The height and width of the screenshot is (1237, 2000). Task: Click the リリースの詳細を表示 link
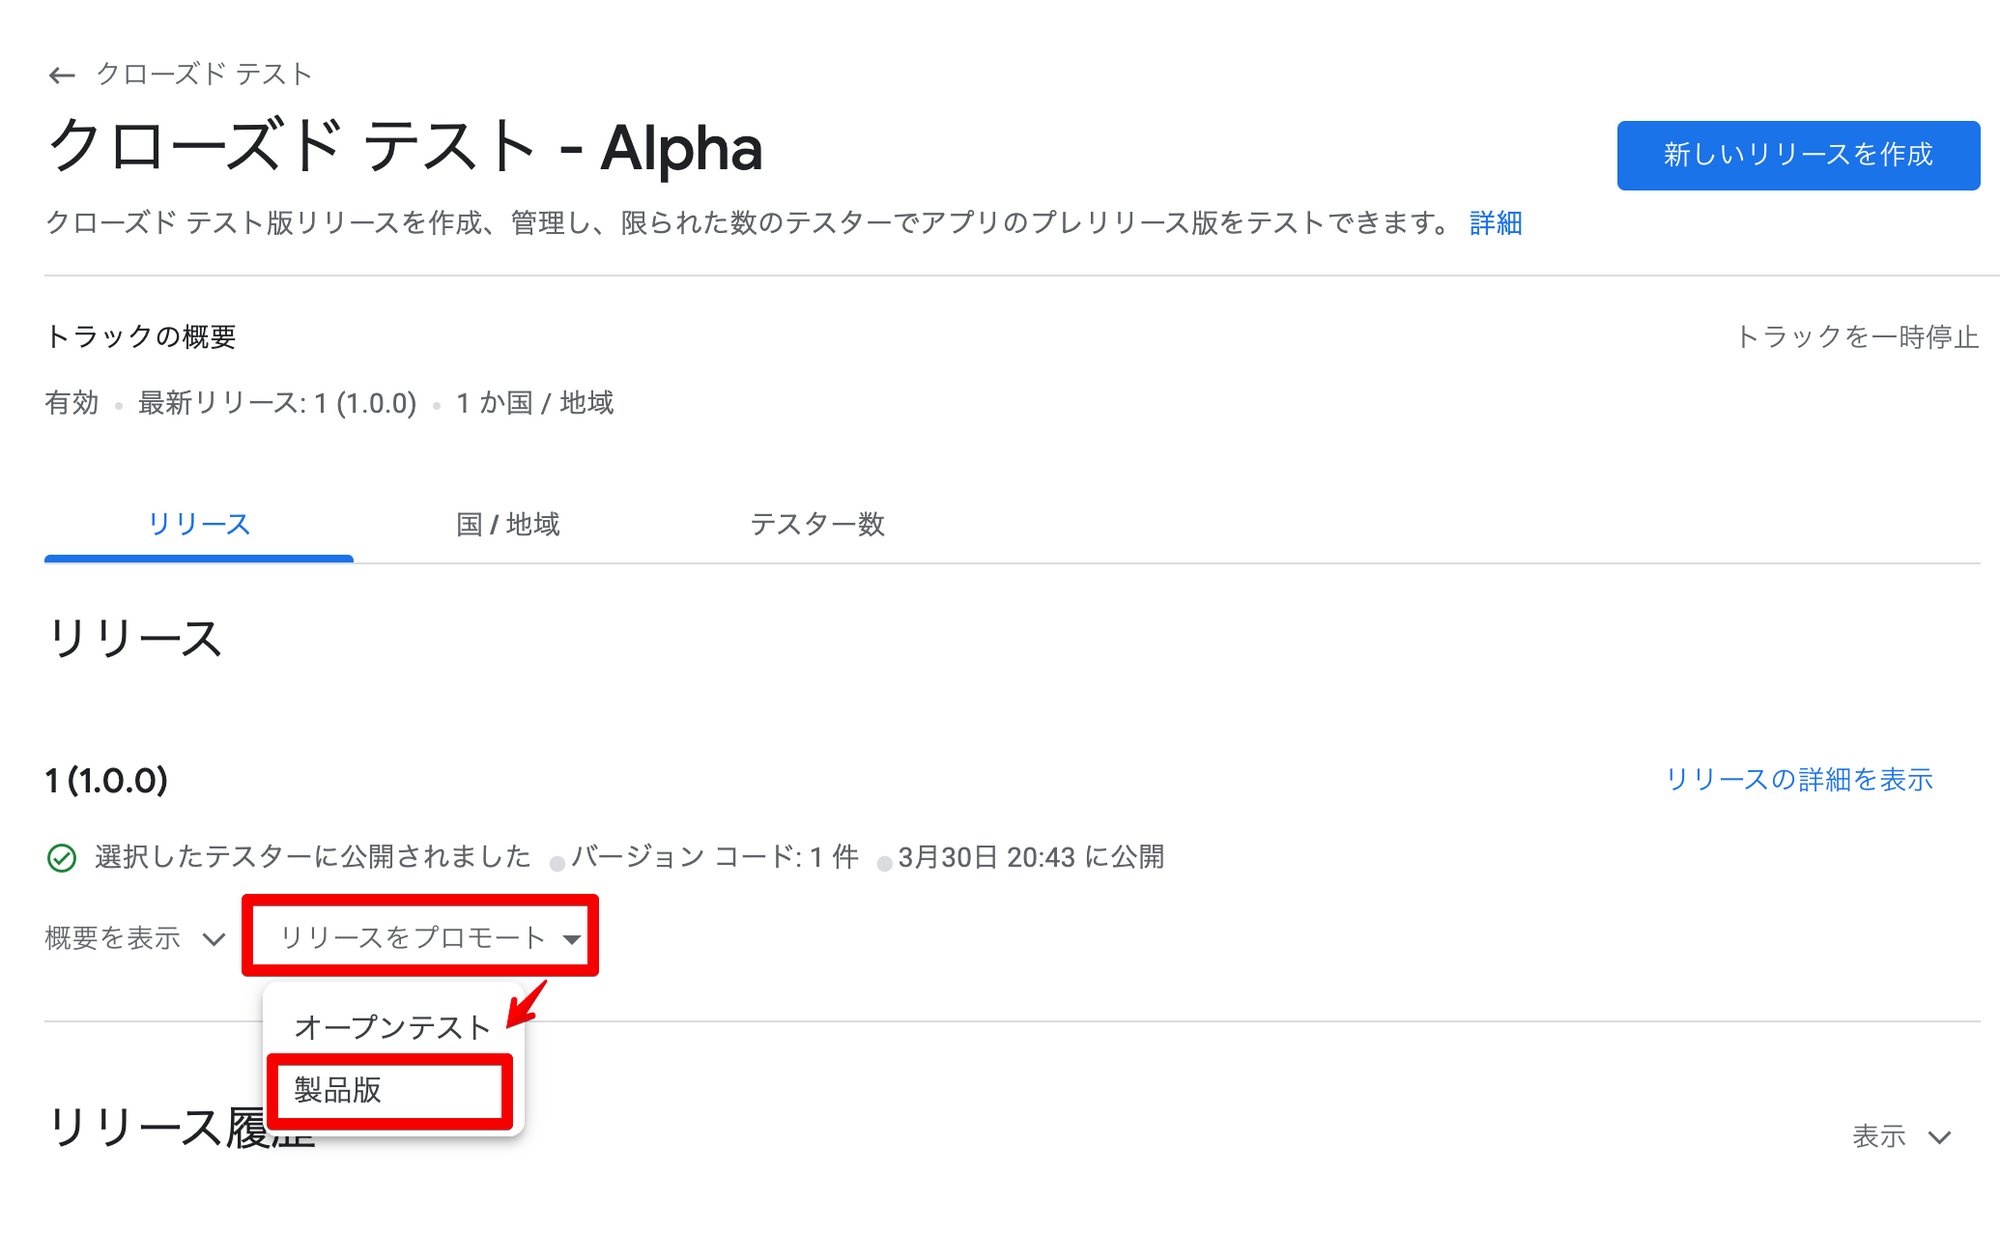[1798, 780]
